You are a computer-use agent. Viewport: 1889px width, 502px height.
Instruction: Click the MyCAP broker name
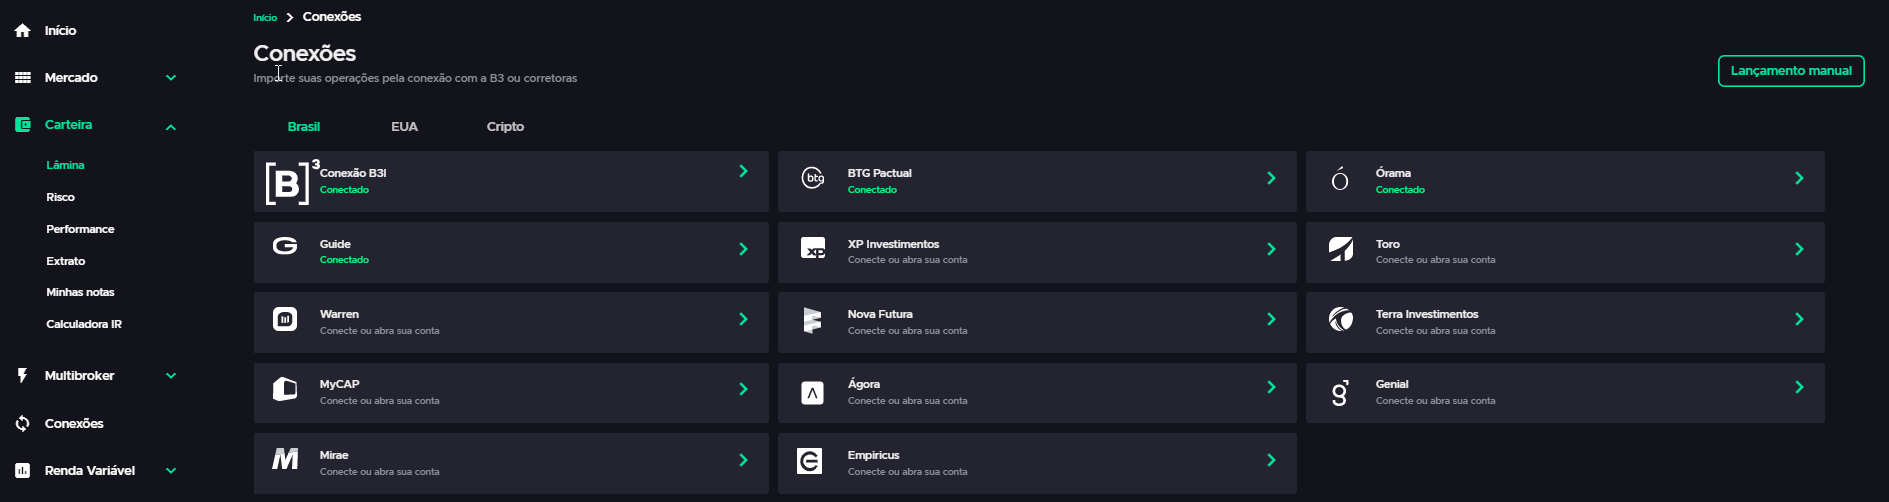(x=339, y=384)
